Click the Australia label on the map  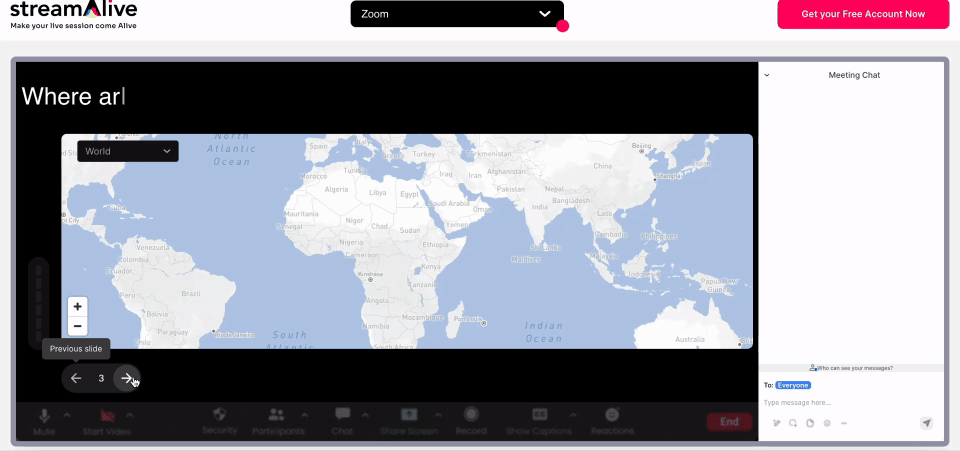point(689,339)
